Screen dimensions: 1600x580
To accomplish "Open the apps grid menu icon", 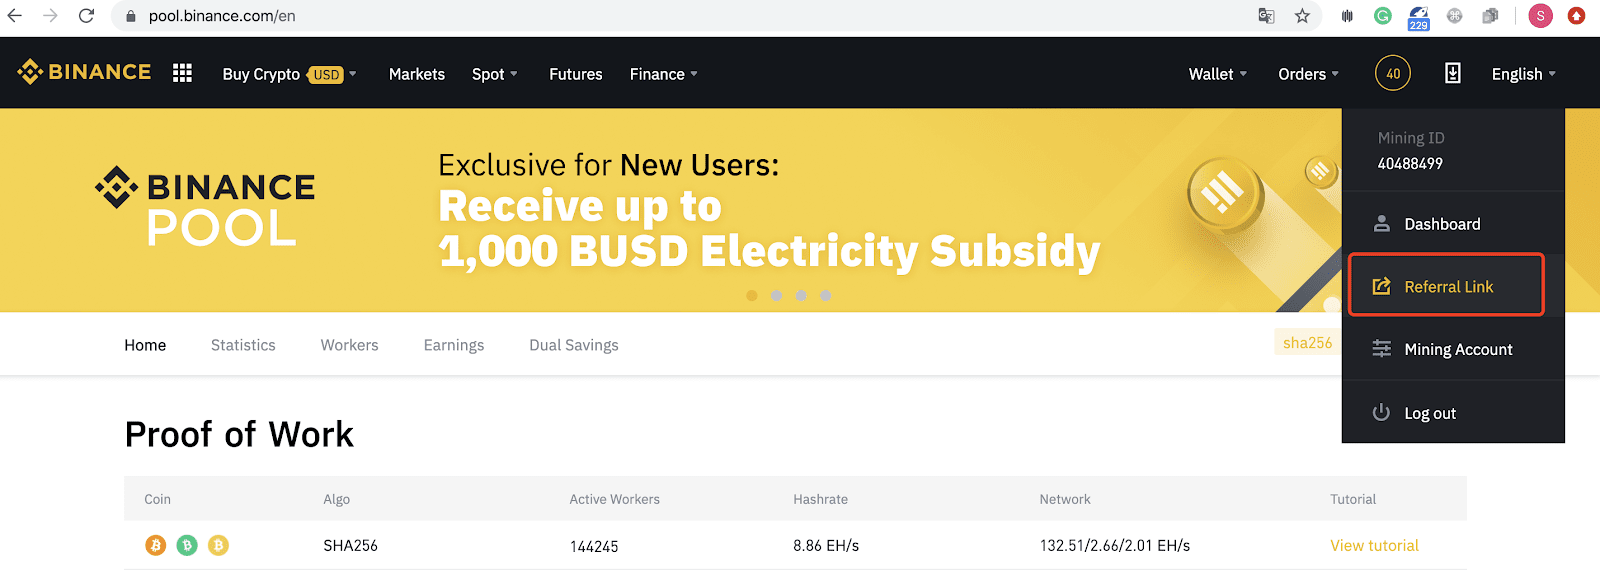I will [x=182, y=73].
